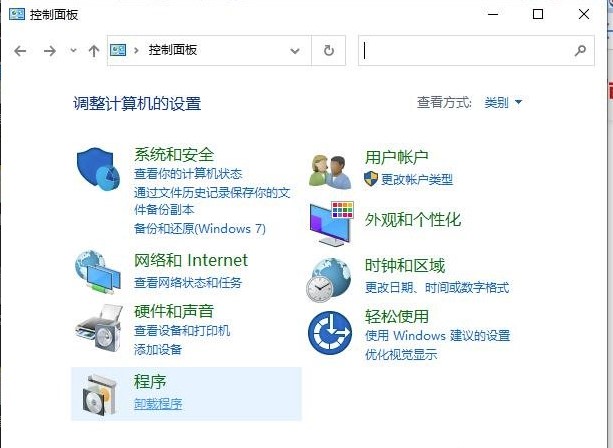Viewport: 613px width, 448px height.
Task: Click the 更改帐户类型 link
Action: point(417,179)
